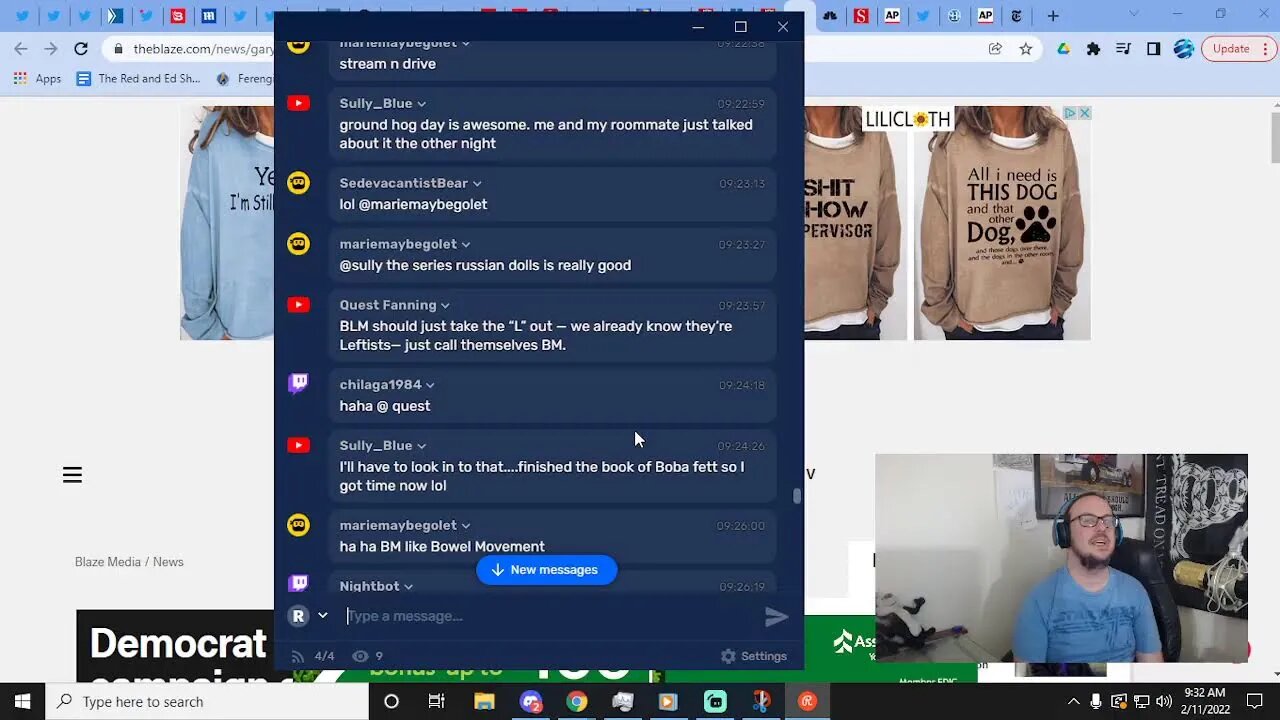Open mariemaybegolet menu on russian dolls message
Image resolution: width=1280 pixels, height=720 pixels.
466,245
